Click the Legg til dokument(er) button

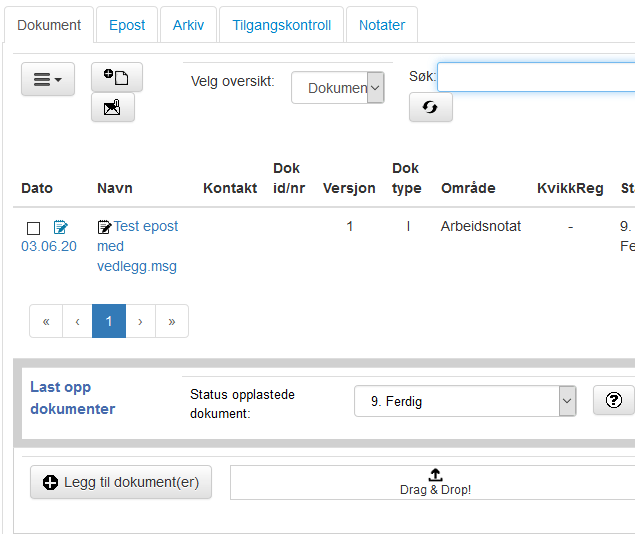(x=121, y=482)
